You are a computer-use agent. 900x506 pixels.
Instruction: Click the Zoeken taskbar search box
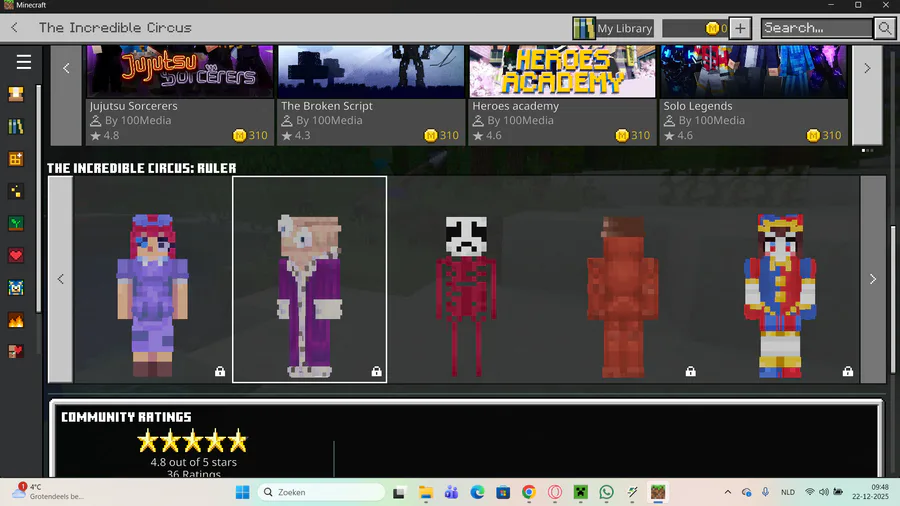[321, 492]
